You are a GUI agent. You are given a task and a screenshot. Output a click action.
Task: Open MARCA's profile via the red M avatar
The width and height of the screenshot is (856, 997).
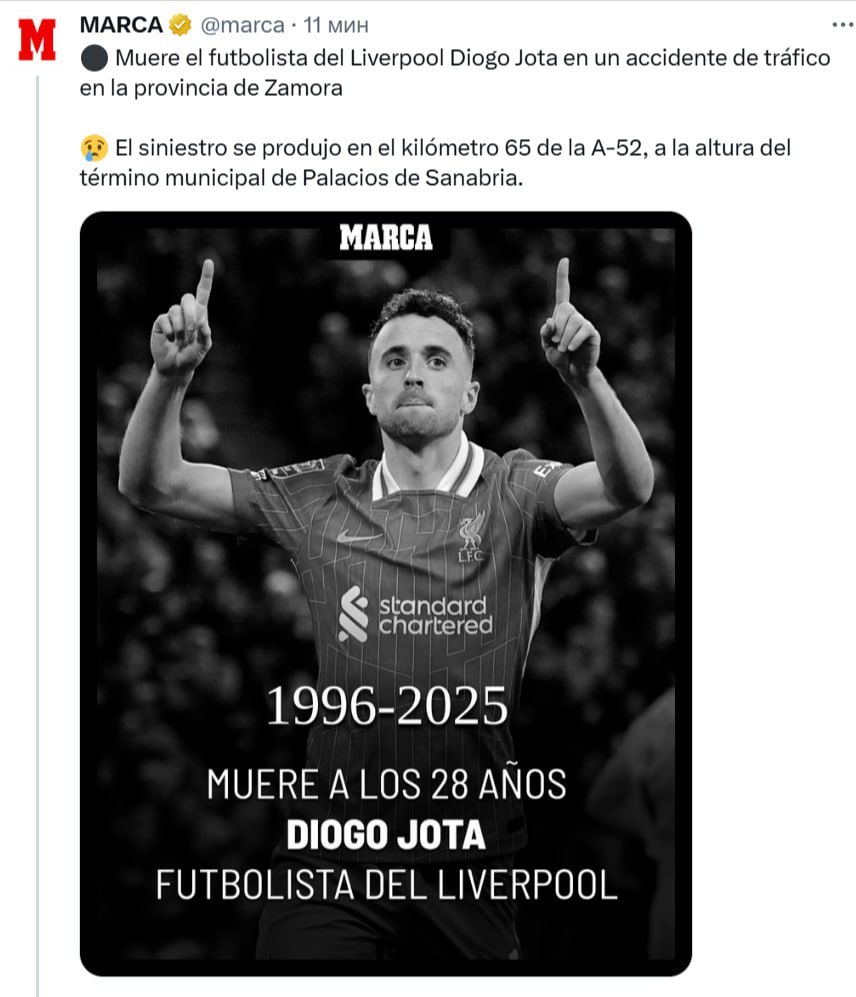(x=38, y=40)
